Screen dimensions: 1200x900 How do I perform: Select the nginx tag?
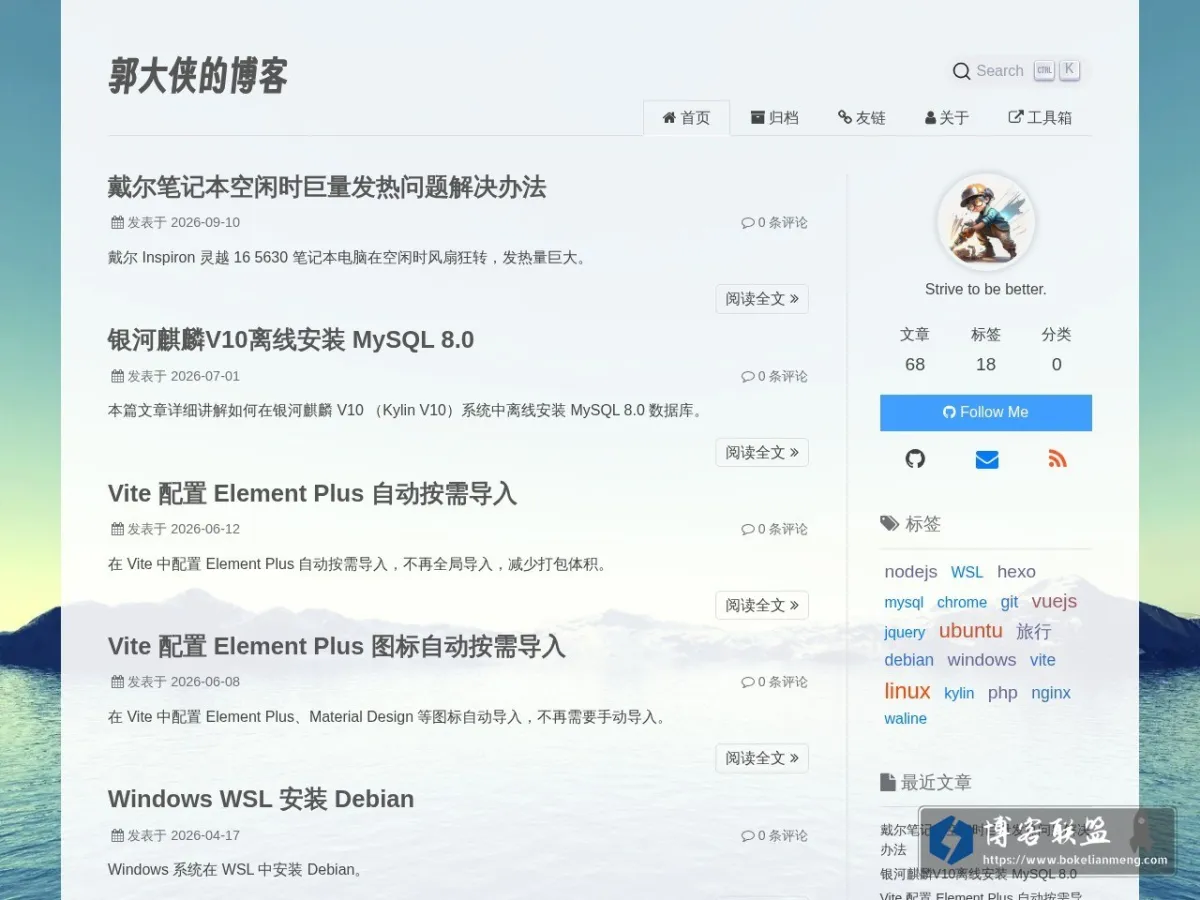coord(1051,693)
